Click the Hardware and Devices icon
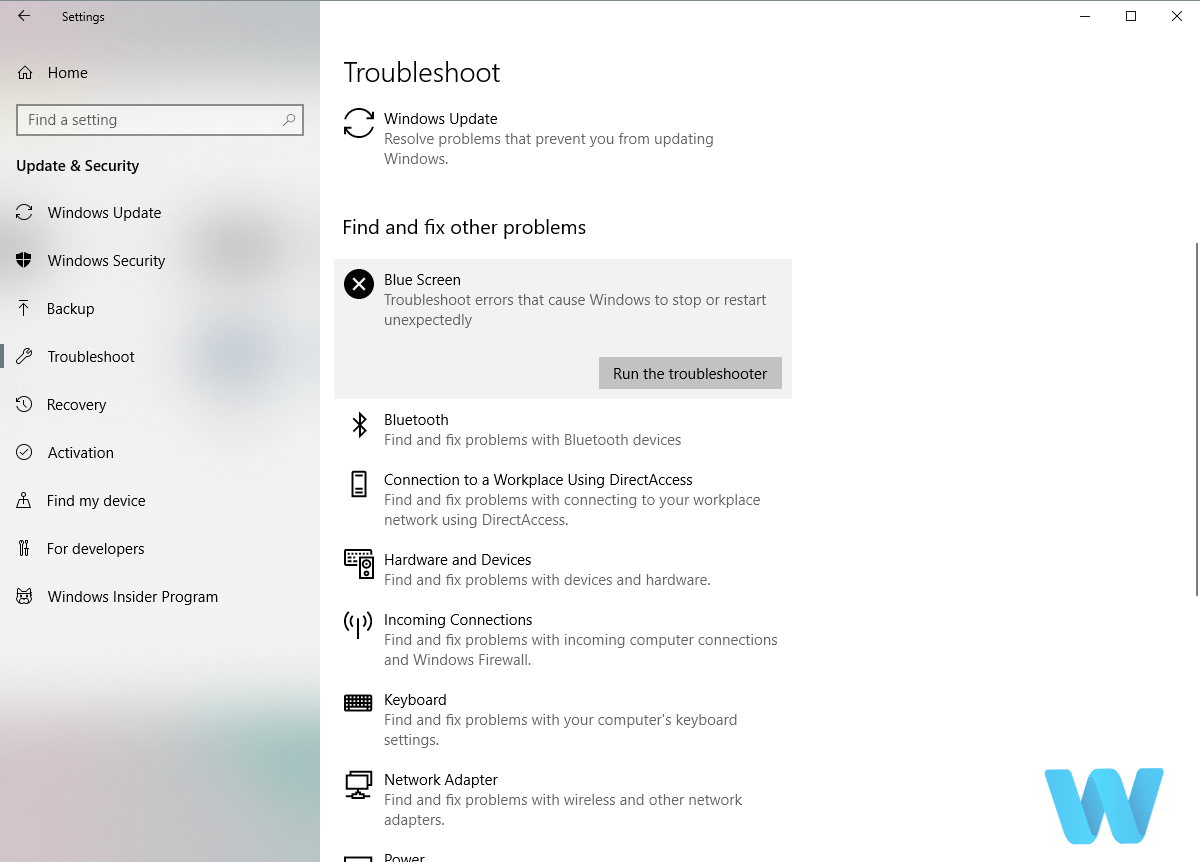Screen dimensions: 1200x862 pyautogui.click(x=358, y=565)
